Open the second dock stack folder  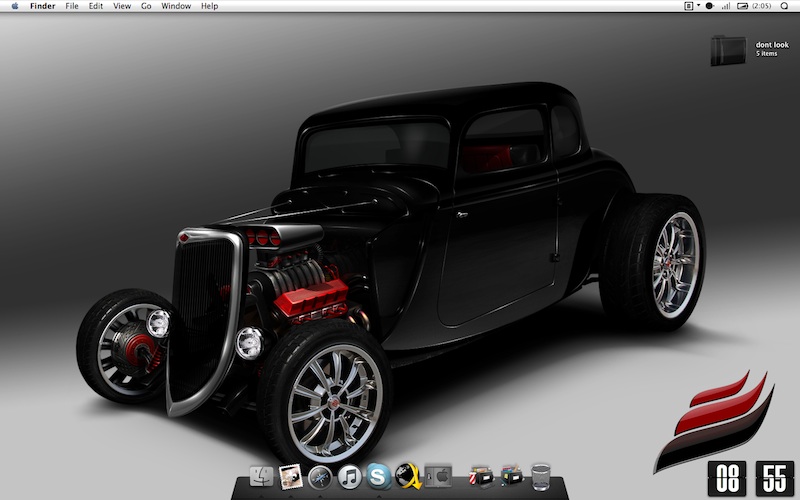point(511,477)
